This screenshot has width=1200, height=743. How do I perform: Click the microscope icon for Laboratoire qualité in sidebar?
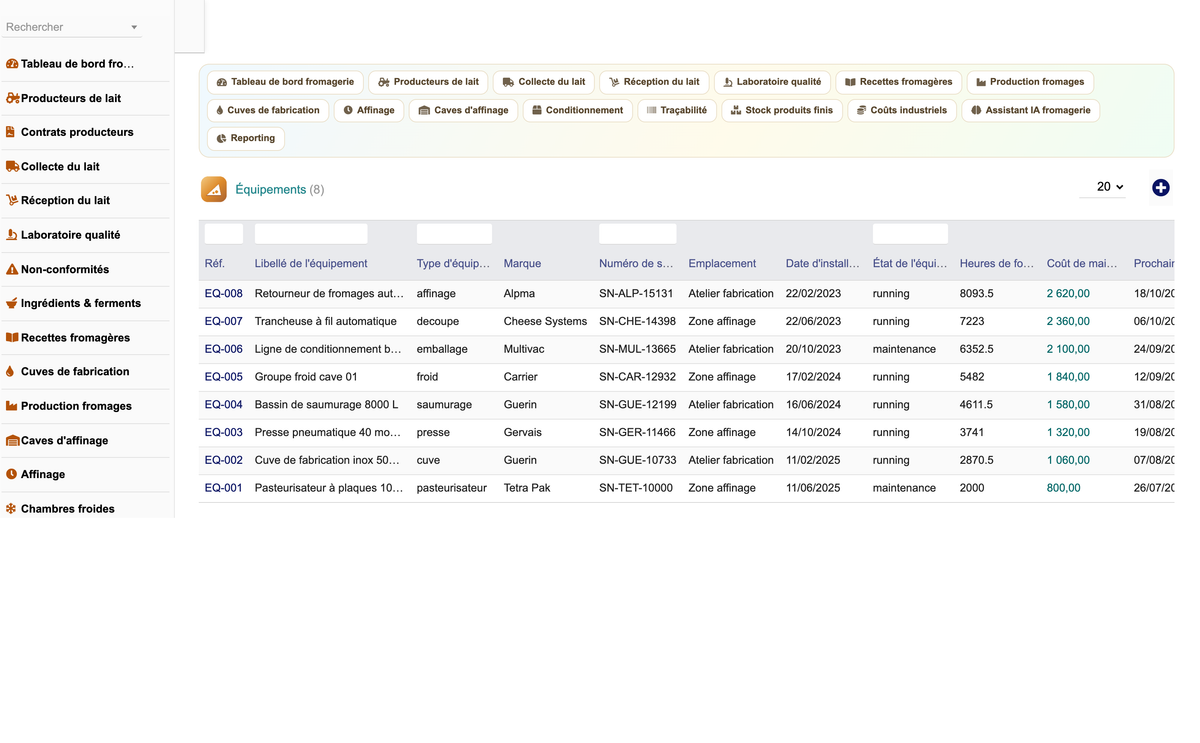click(12, 235)
